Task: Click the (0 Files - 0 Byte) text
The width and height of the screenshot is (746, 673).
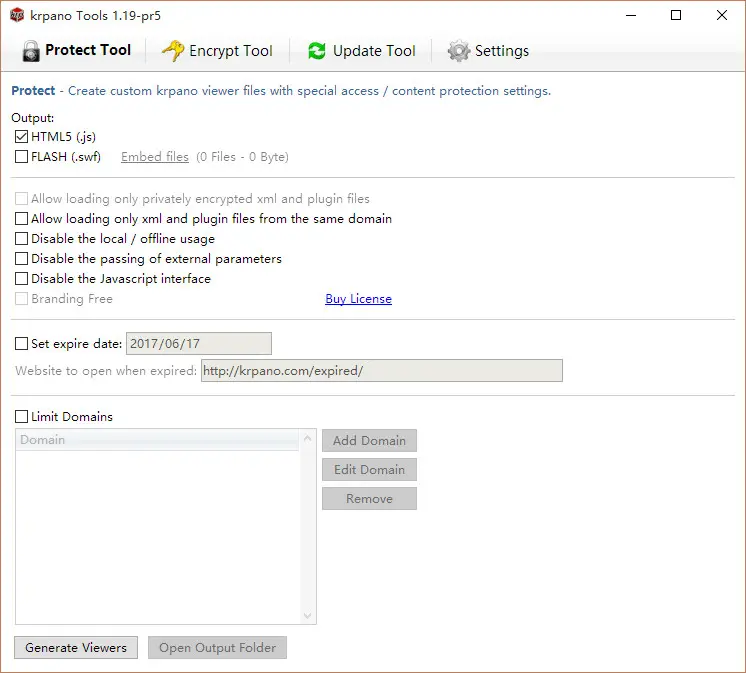Action: (242, 156)
